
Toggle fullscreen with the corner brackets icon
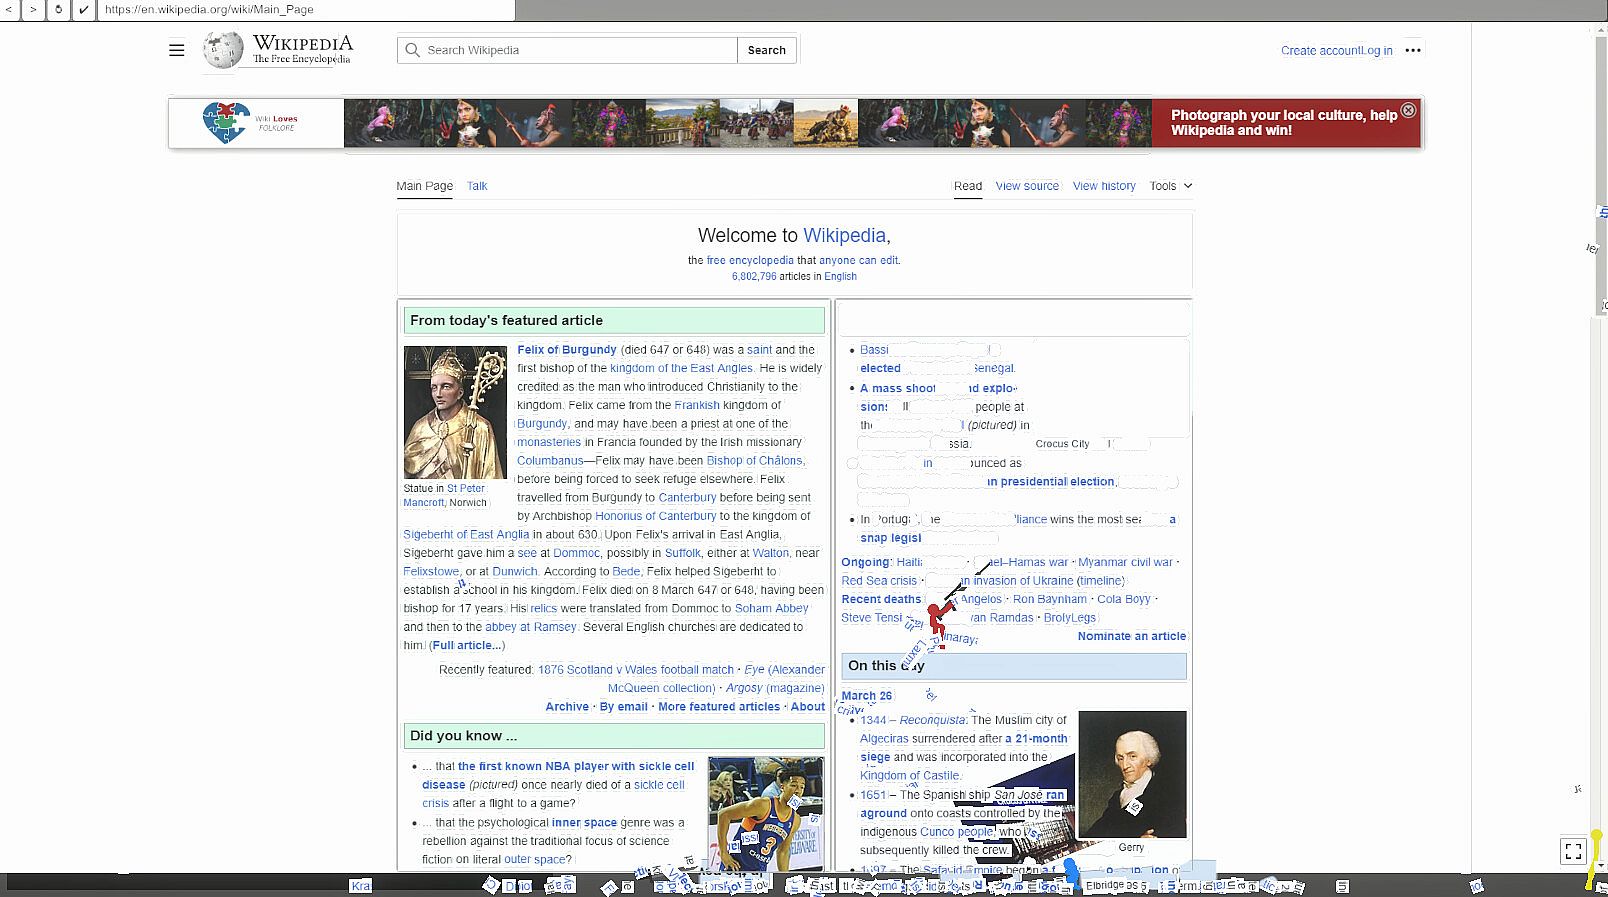(1573, 851)
